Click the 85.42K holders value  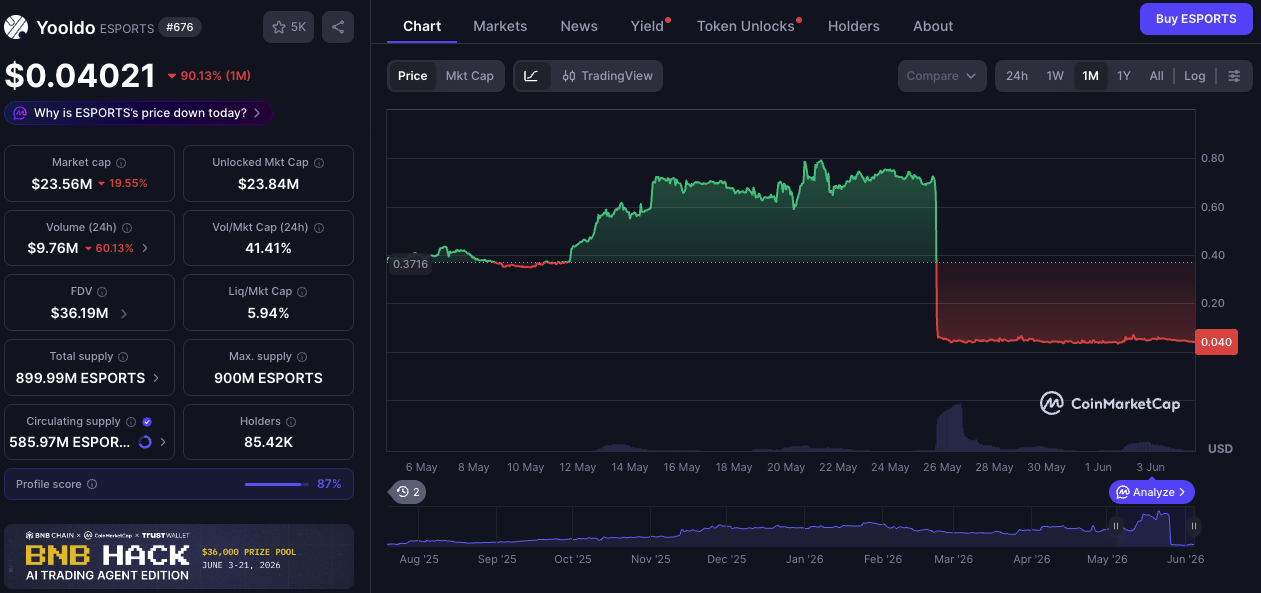point(268,442)
